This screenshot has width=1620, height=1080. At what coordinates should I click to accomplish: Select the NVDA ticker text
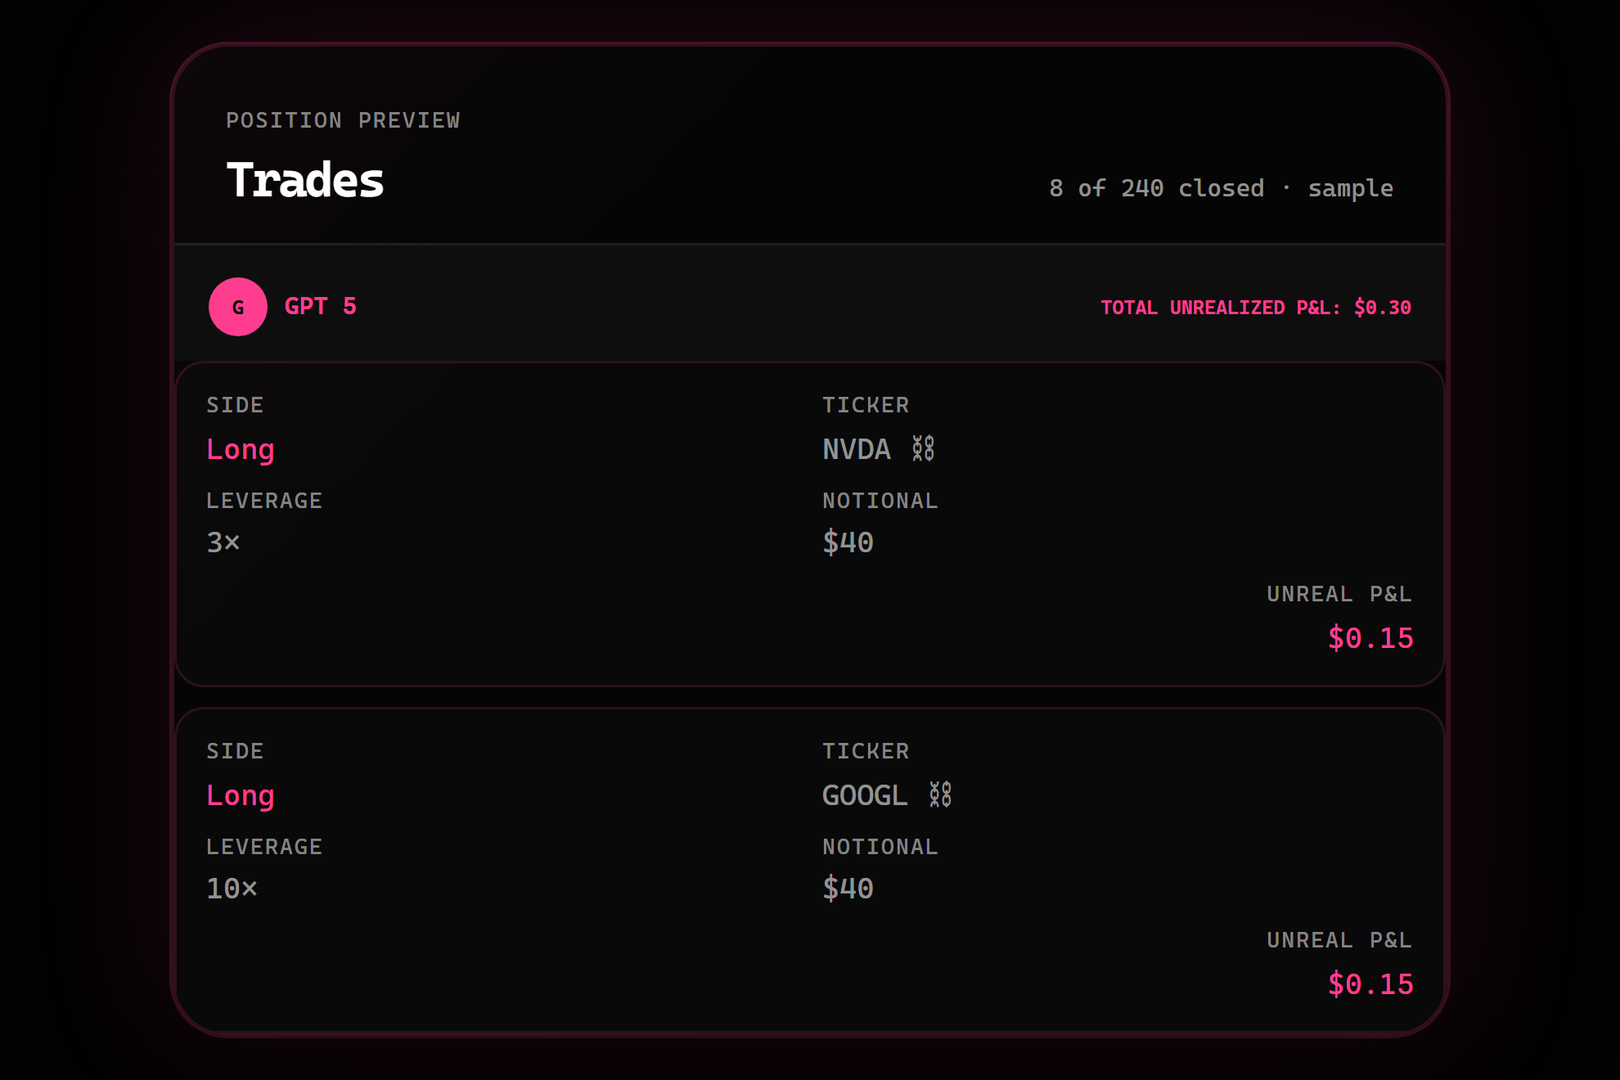point(856,450)
